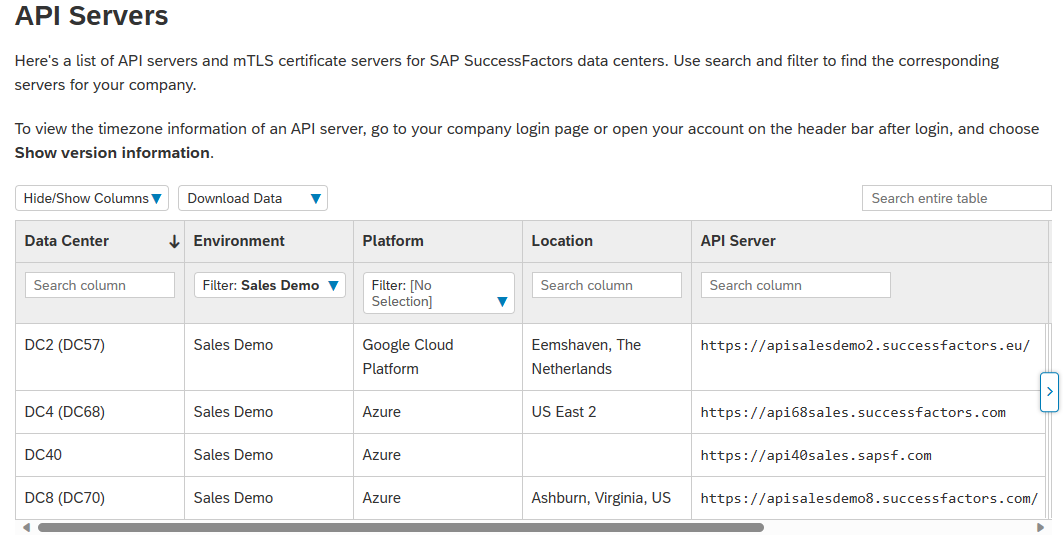Screen dimensions: 1063x541
Task: Select the apisalesdemo2.successfactors.eu URL cell
Action: pyautogui.click(x=865, y=345)
